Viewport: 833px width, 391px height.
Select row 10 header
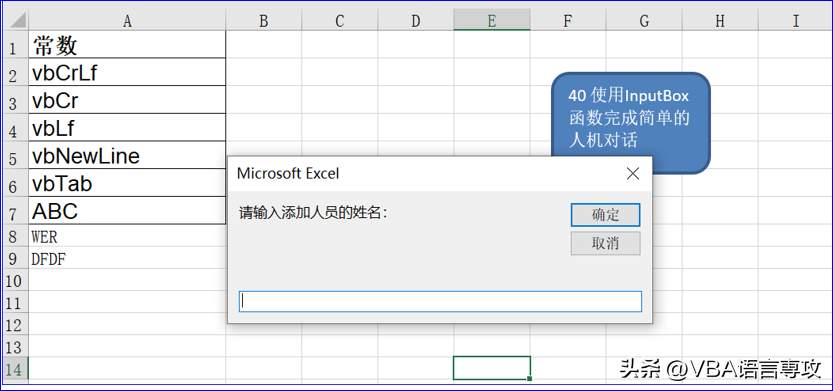coord(14,279)
